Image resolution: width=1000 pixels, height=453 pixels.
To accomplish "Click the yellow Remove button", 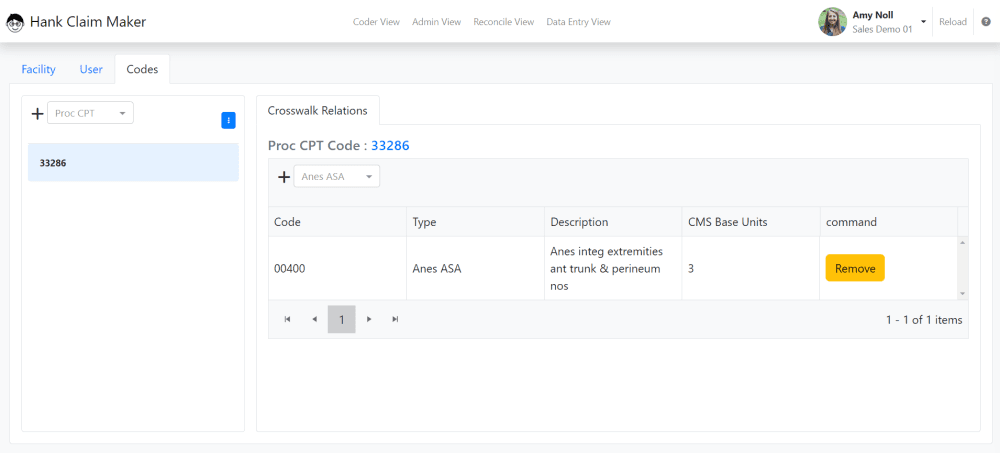I will point(855,269).
